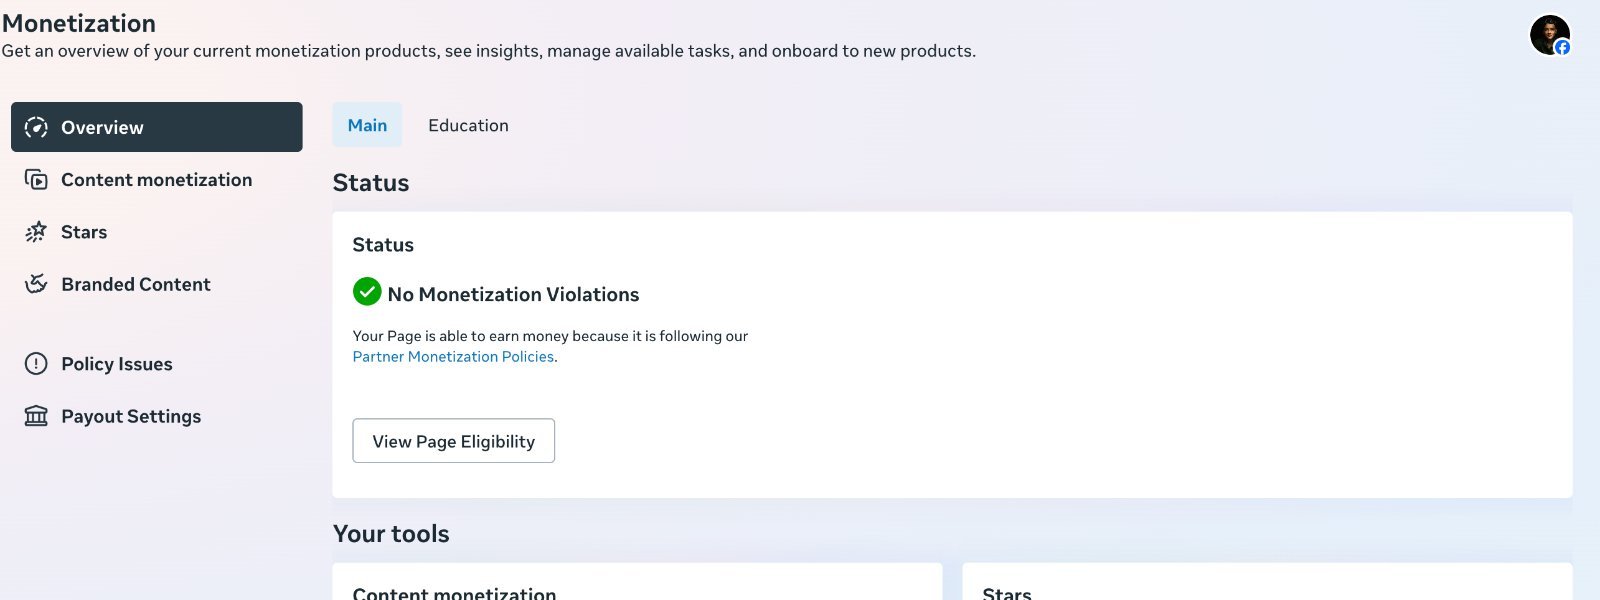
Task: Click the Your tools heading
Action: point(391,534)
